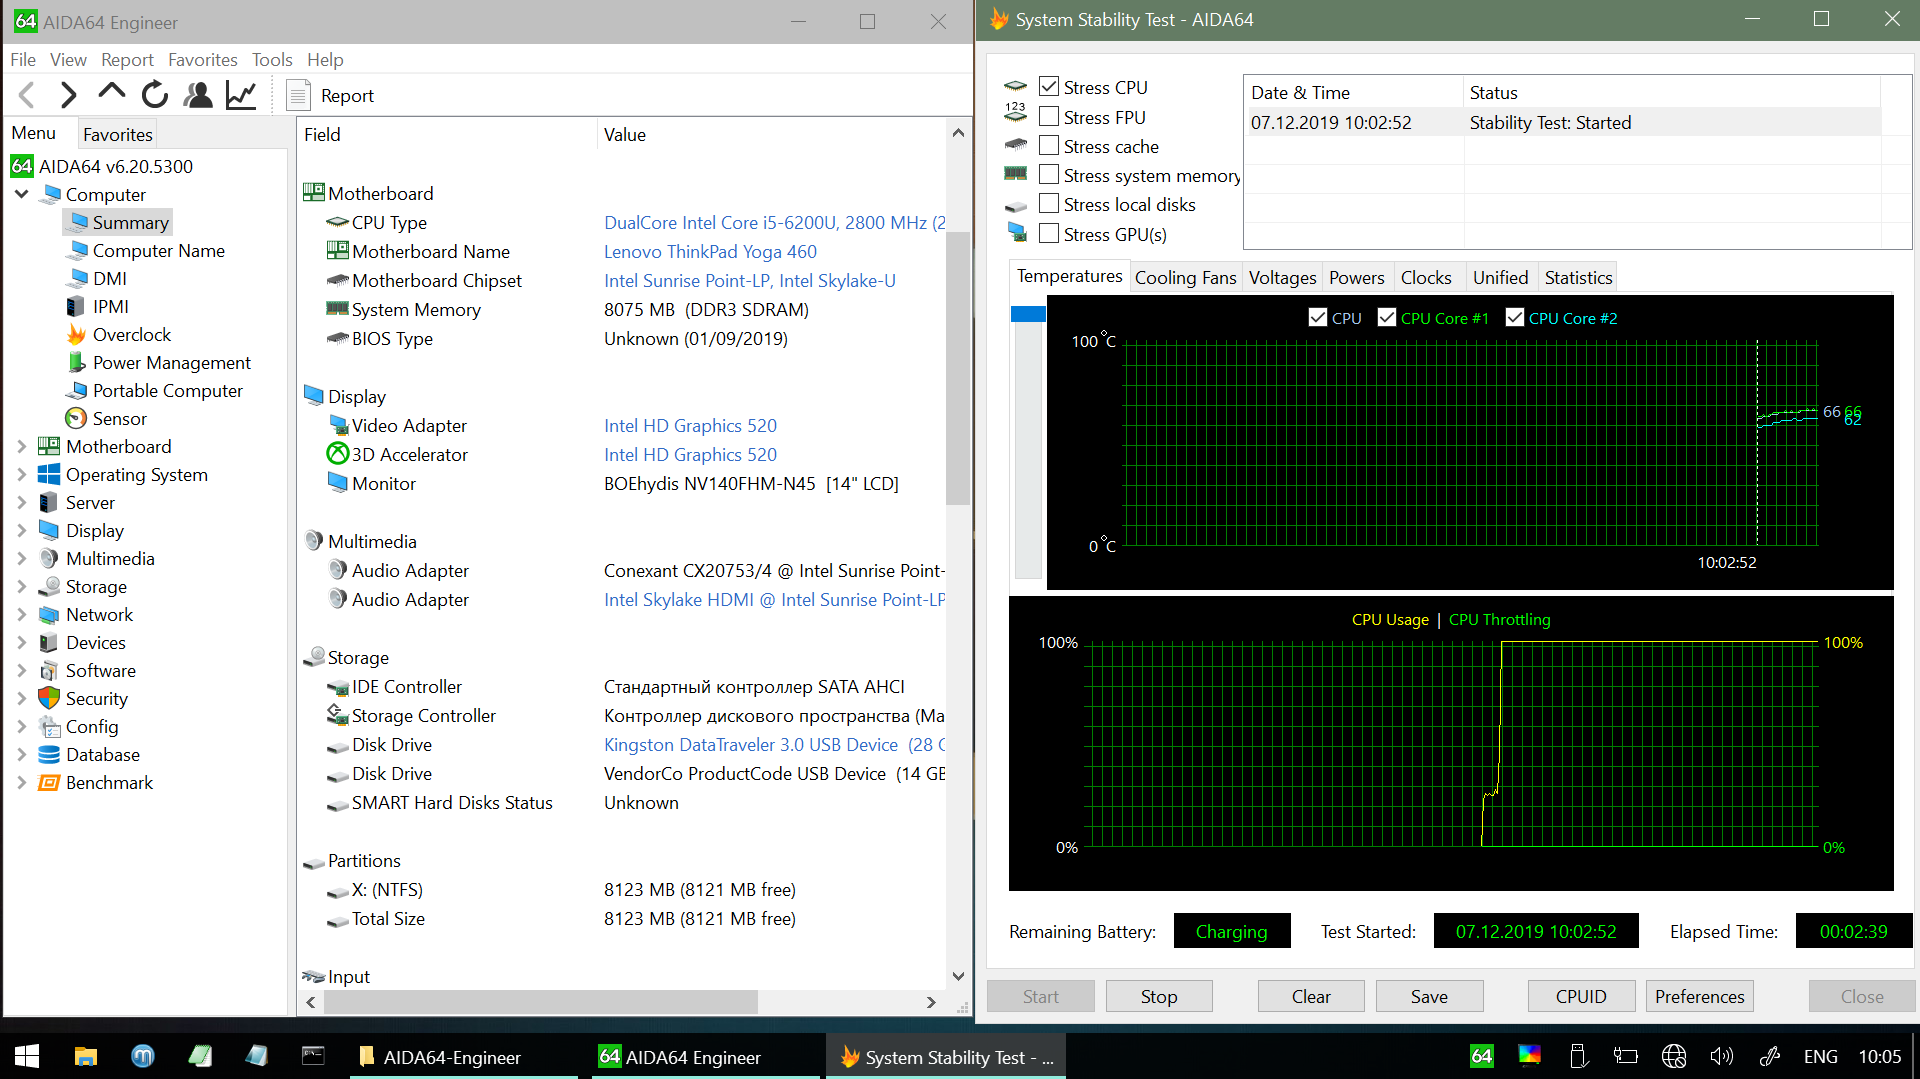Click the Report page icon

[x=298, y=96]
